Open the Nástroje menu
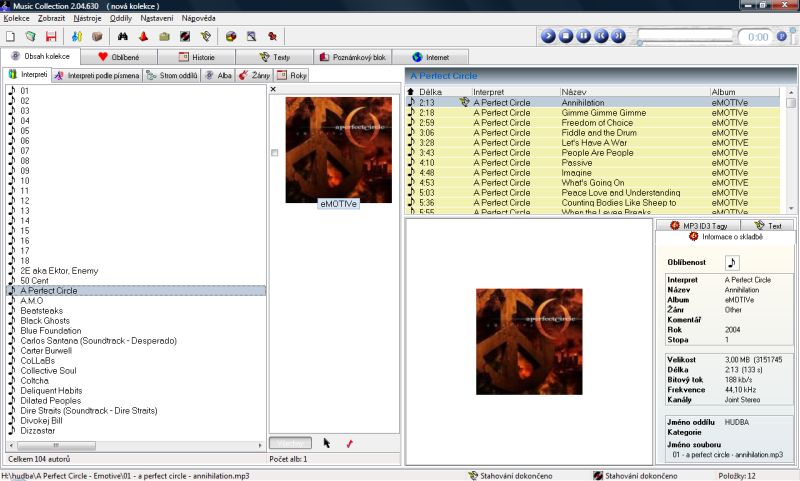This screenshot has width=800, height=481. click(87, 18)
